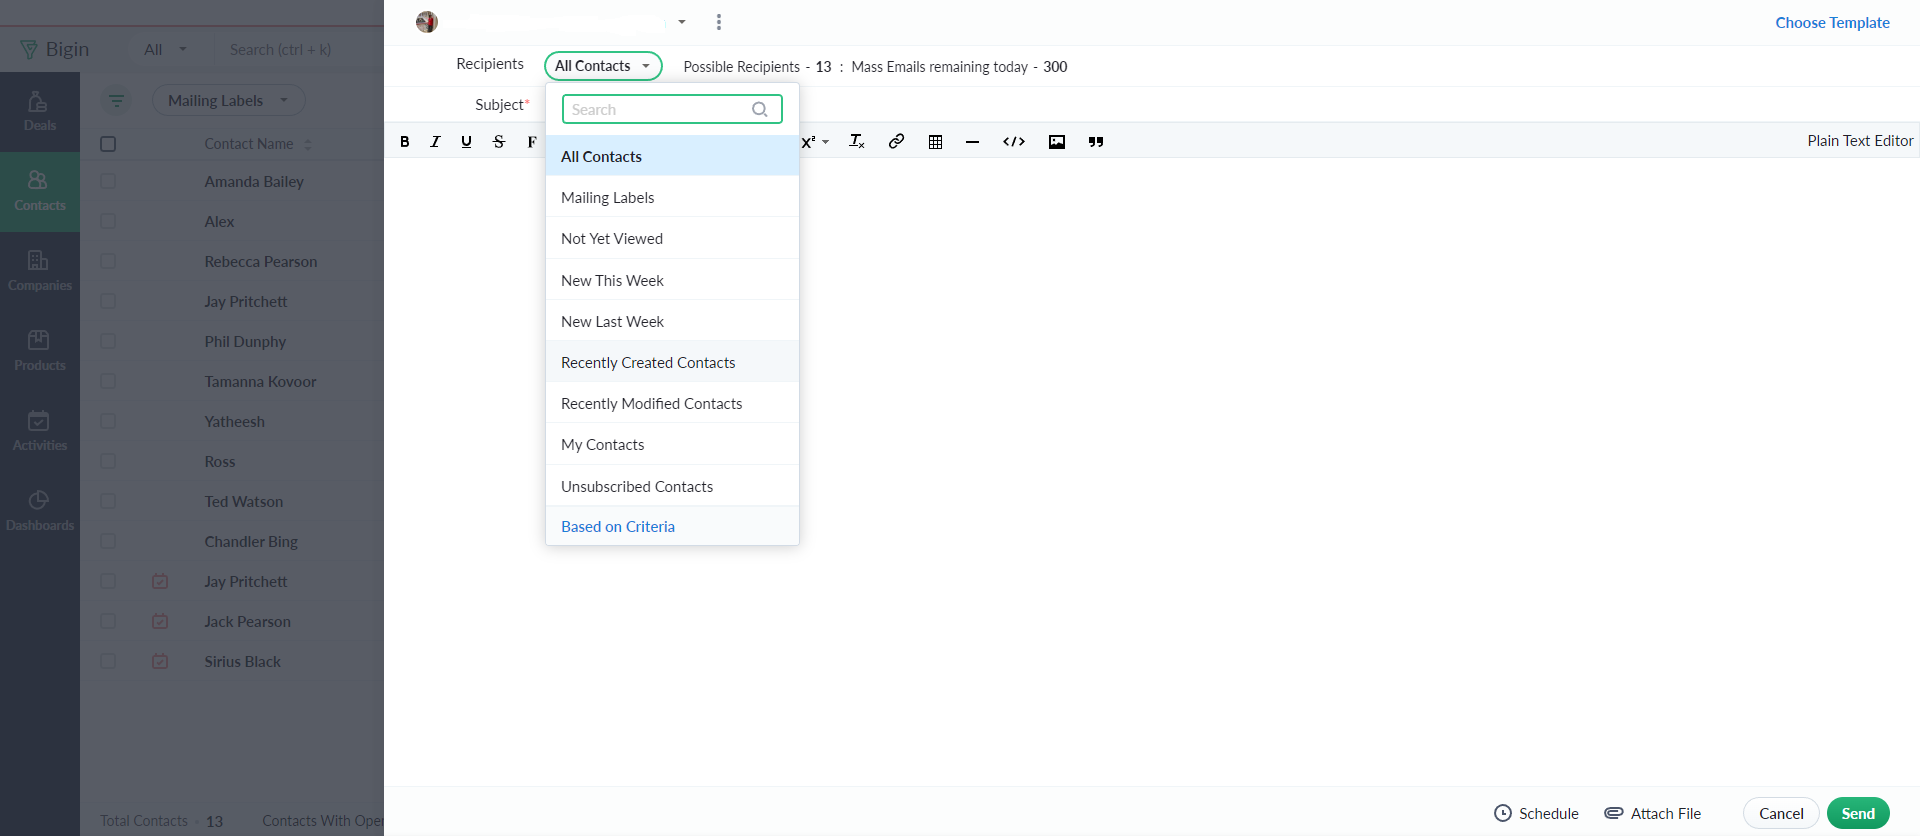Check the select-all contacts checkbox

(108, 144)
